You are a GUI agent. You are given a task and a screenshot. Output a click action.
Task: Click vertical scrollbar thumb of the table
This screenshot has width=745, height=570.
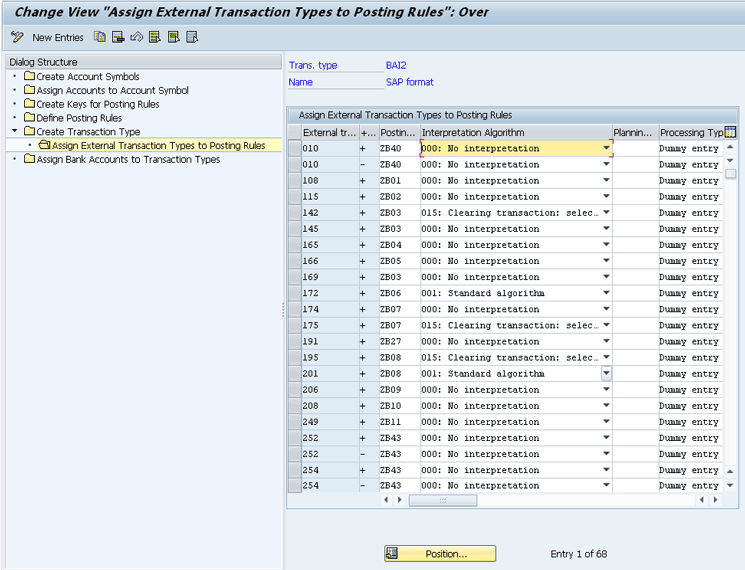(x=731, y=173)
